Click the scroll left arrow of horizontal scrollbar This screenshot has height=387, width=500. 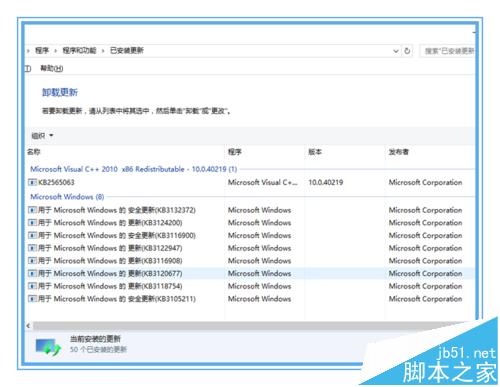(28, 326)
